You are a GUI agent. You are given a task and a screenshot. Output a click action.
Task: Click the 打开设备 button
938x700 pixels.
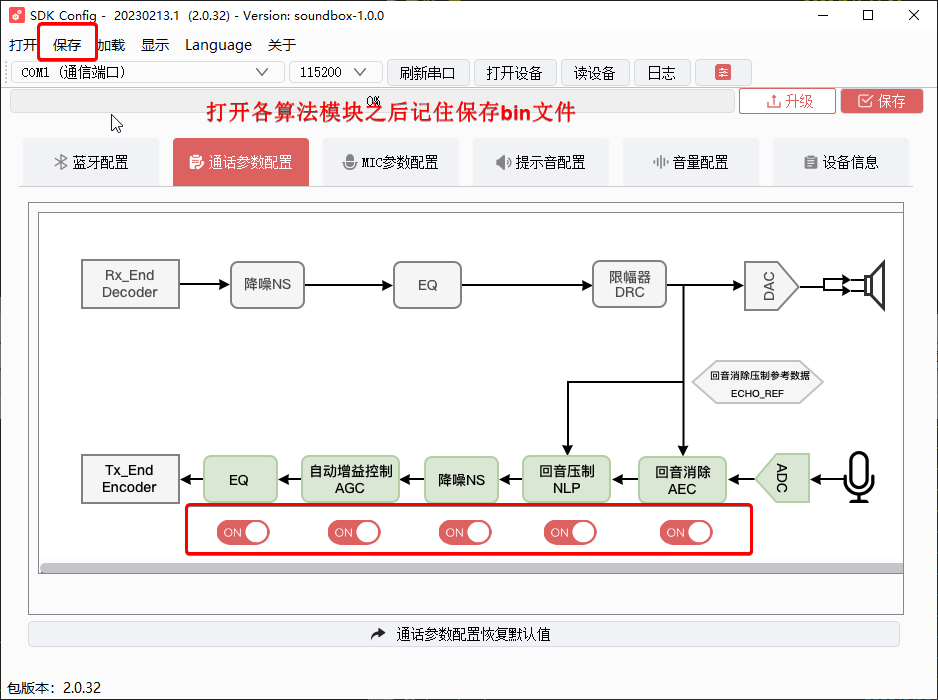pyautogui.click(x=514, y=73)
